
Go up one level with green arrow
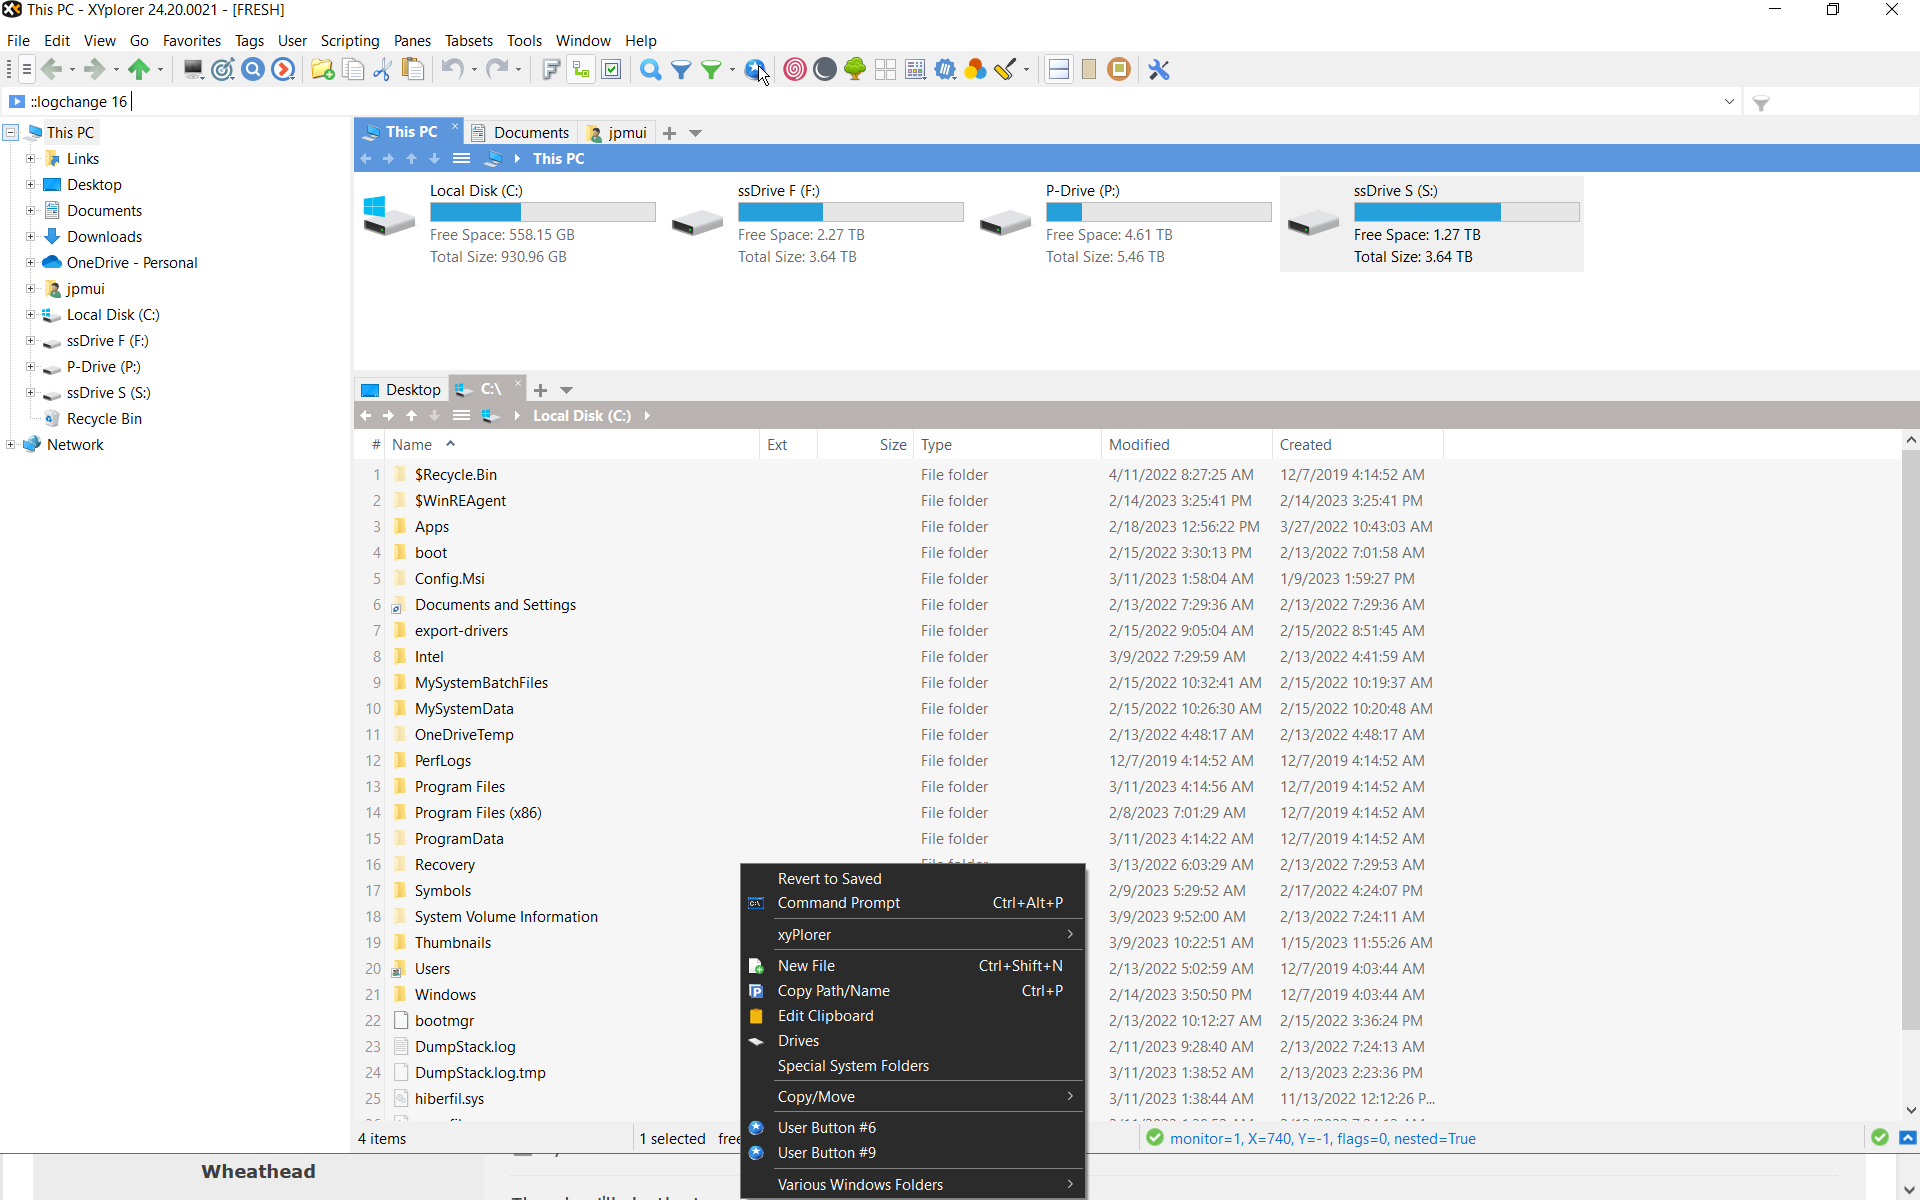click(x=139, y=69)
